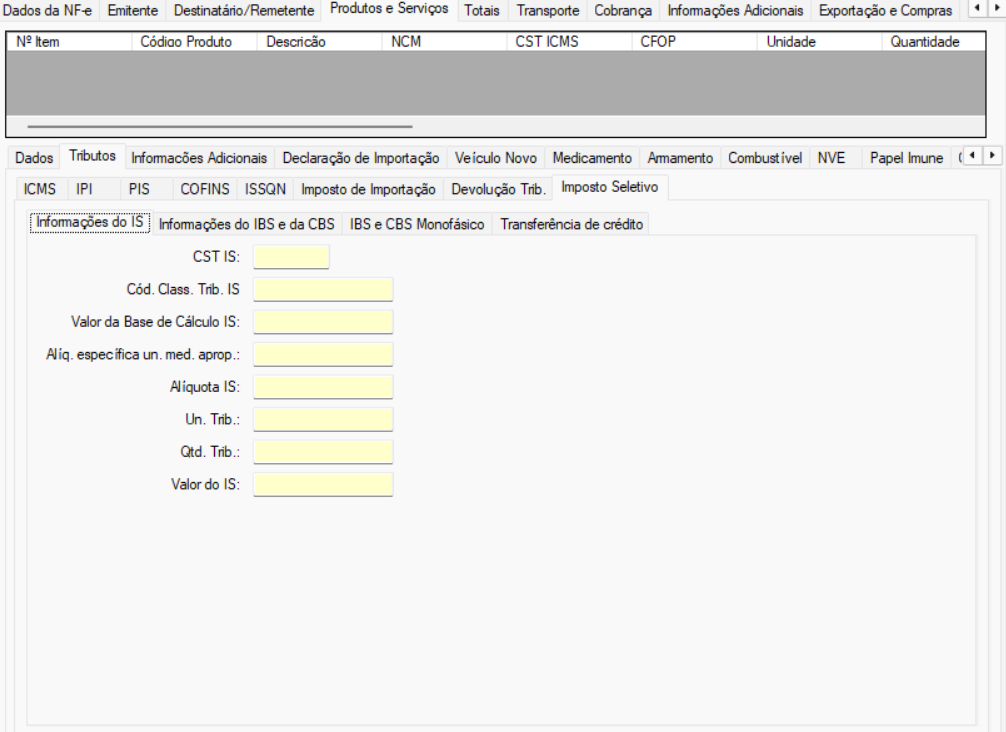Viewport: 1006px width, 732px height.
Task: Focus the Un. Trib. field
Action: [x=323, y=420]
